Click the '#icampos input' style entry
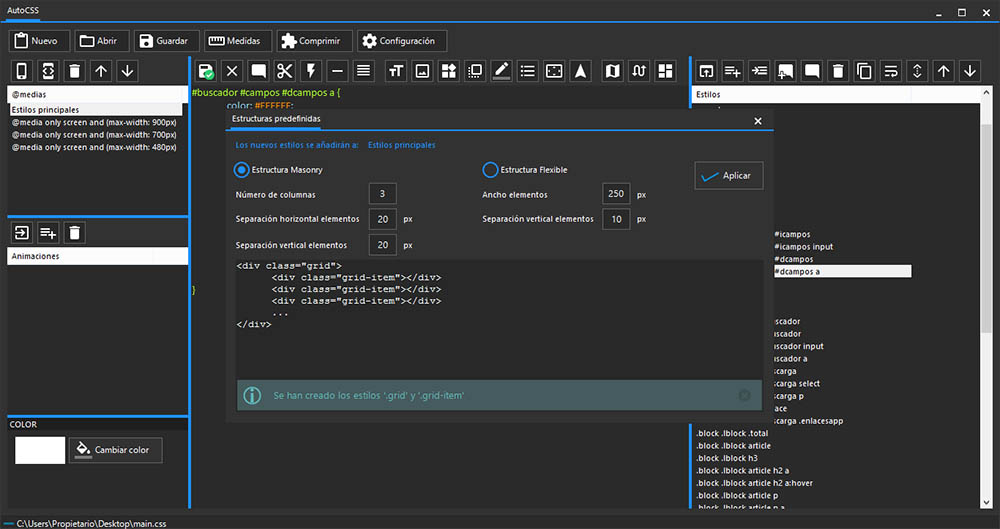Screen dimensions: 1000x529 coord(804,247)
